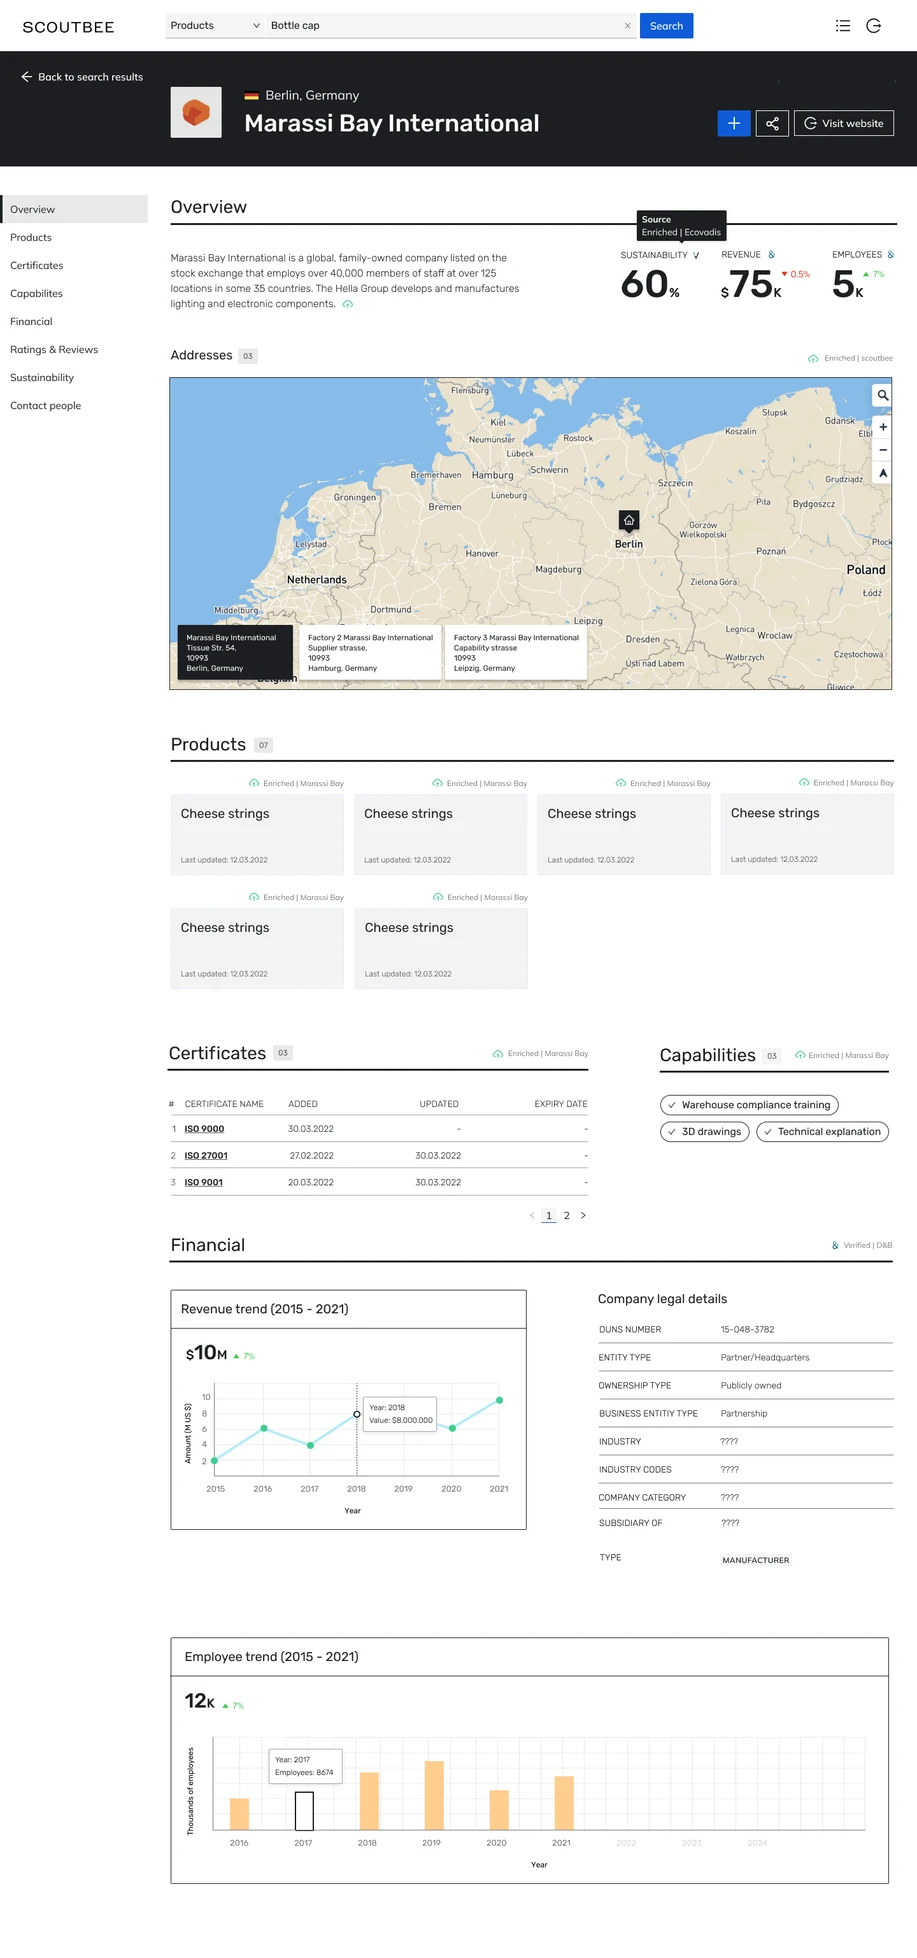Reset map compass orientation
The height and width of the screenshot is (1958, 917).
tap(883, 473)
